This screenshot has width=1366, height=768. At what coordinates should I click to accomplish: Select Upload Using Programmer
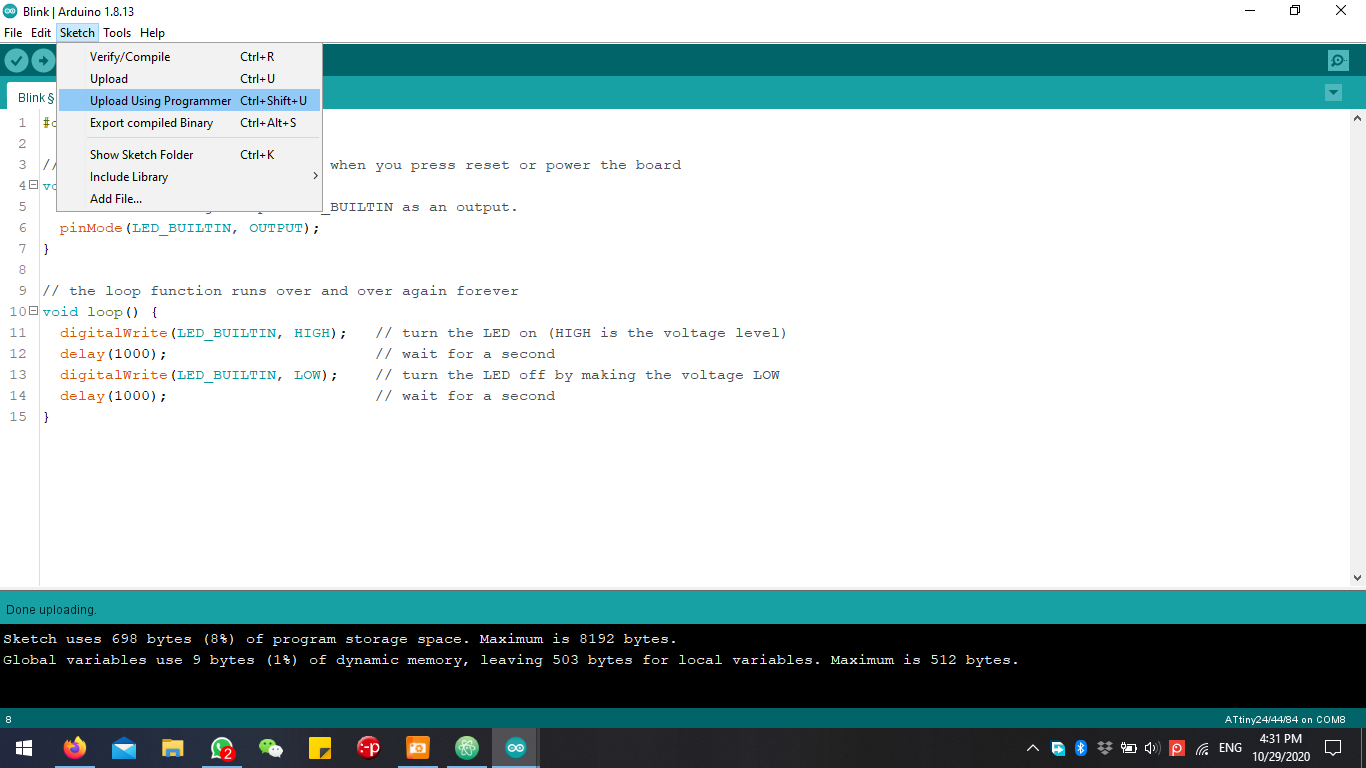[190, 101]
